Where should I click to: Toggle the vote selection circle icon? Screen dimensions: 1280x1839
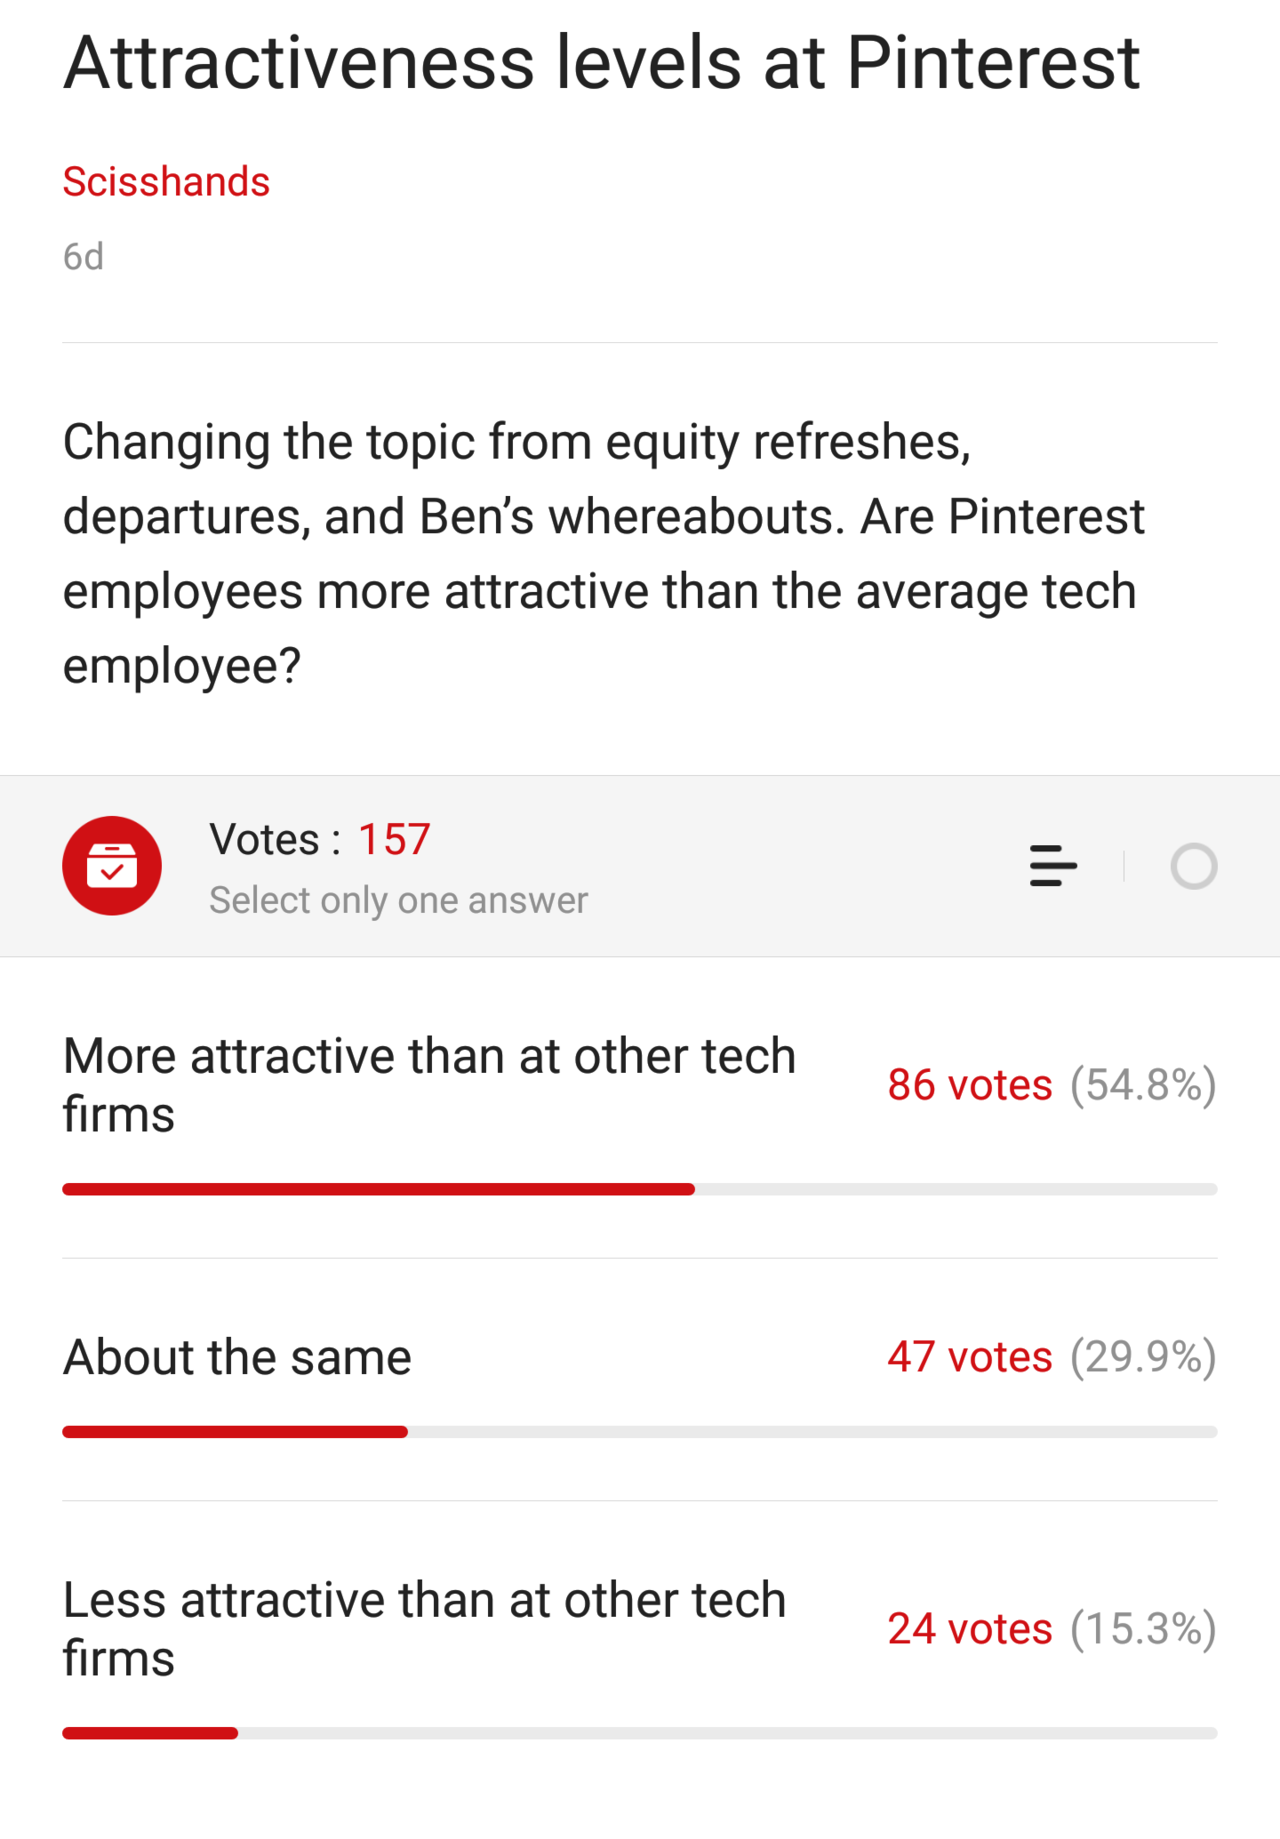click(1194, 867)
